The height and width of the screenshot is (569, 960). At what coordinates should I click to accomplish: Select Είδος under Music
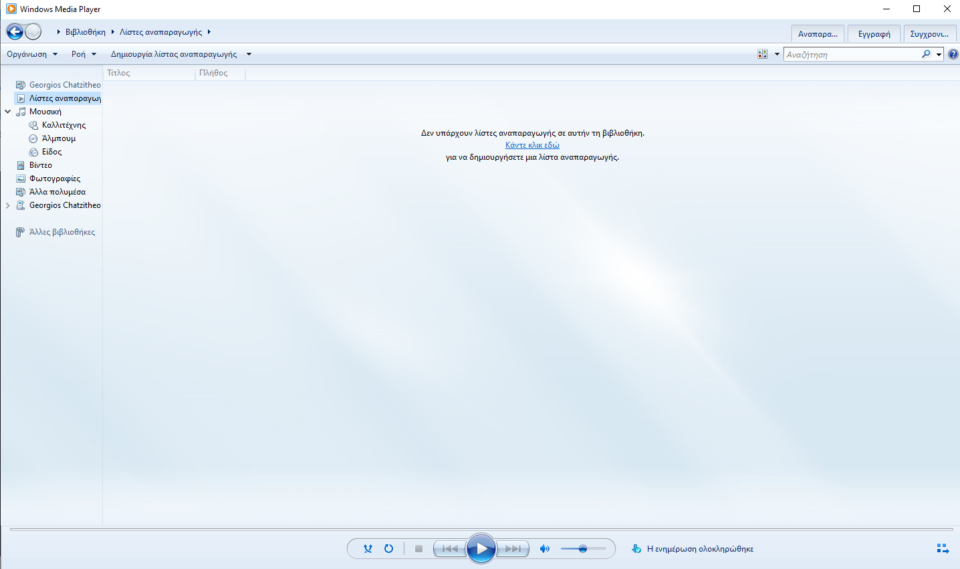point(51,152)
